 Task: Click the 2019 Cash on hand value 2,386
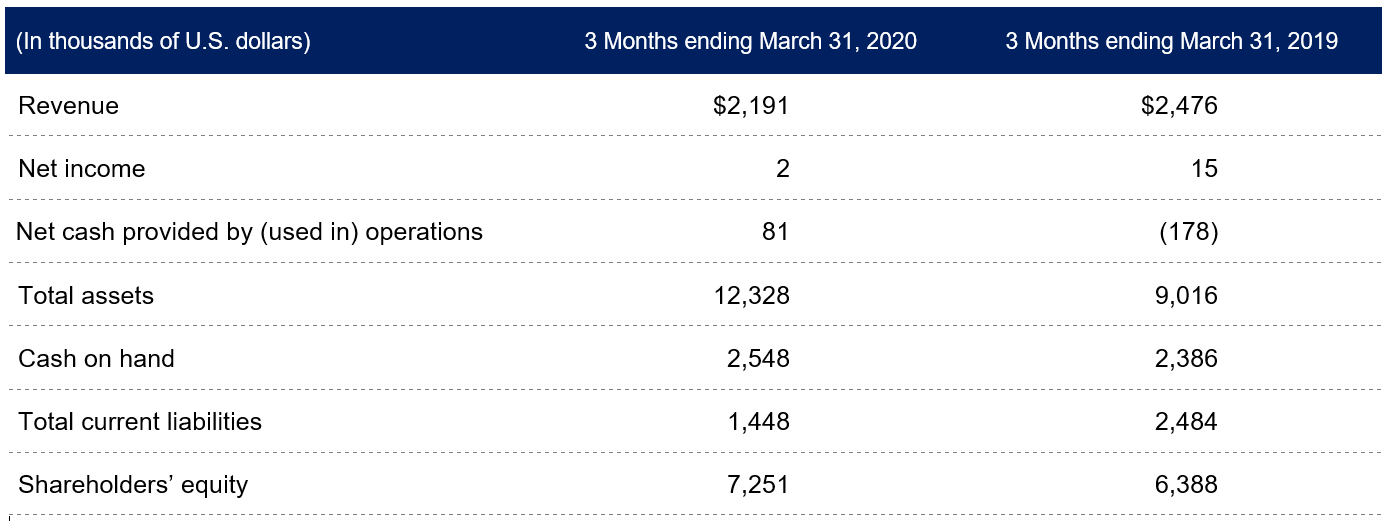coord(1185,358)
